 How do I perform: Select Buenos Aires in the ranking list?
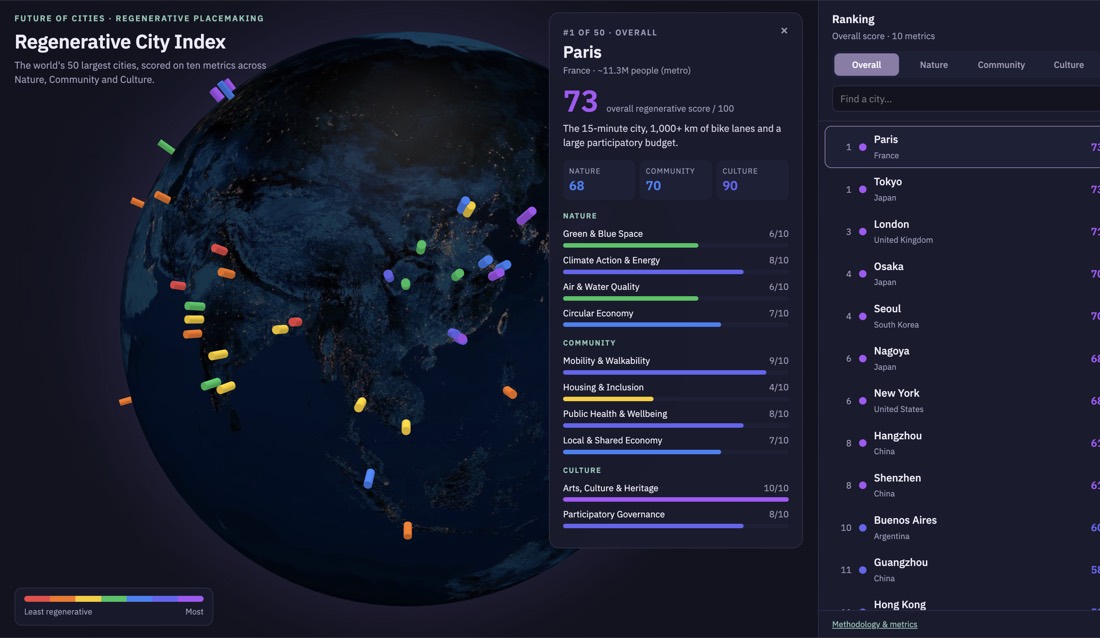tap(962, 527)
